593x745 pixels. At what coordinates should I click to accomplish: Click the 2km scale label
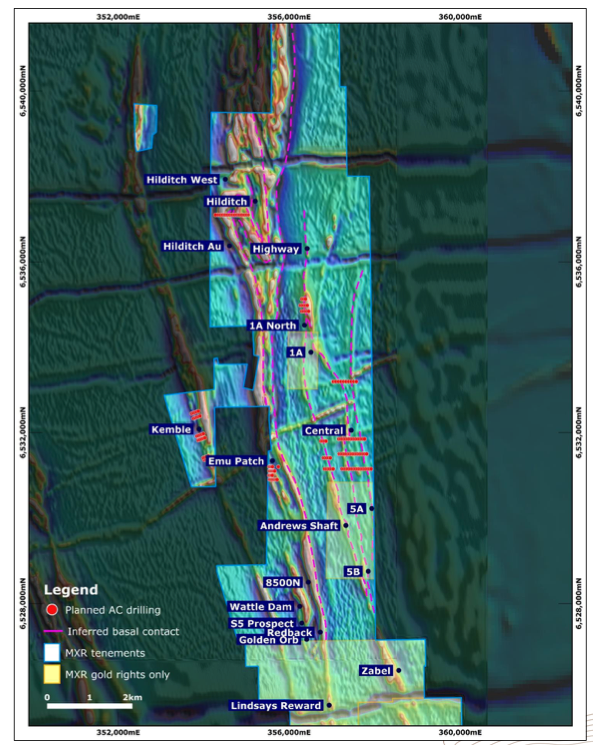(133, 697)
